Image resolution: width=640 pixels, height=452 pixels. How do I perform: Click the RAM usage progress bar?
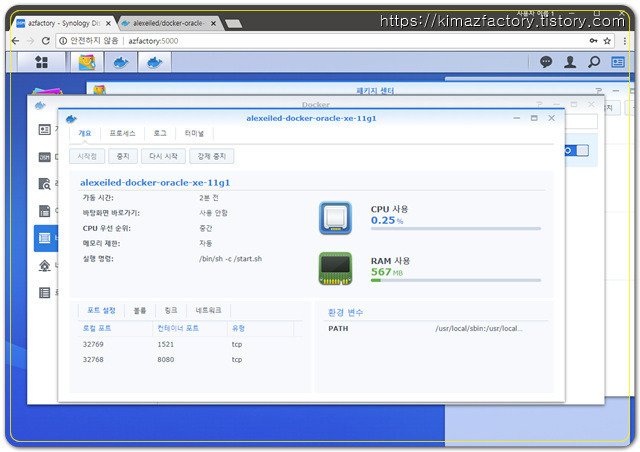click(x=456, y=281)
